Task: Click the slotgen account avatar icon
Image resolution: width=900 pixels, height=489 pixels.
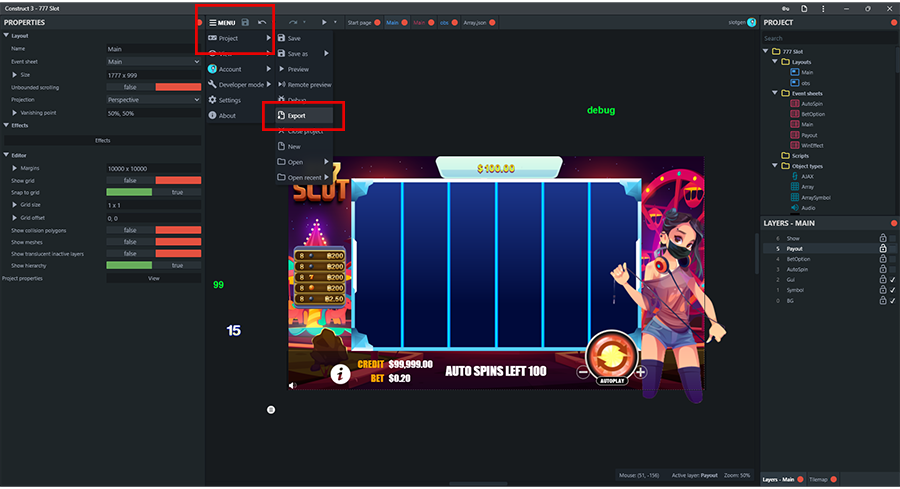Action: click(751, 22)
